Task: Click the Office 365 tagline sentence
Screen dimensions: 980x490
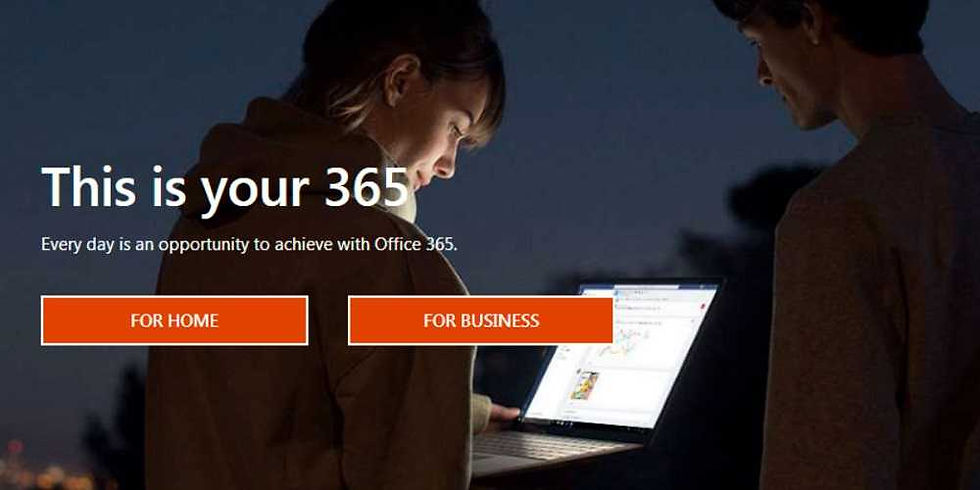Action: pos(249,244)
